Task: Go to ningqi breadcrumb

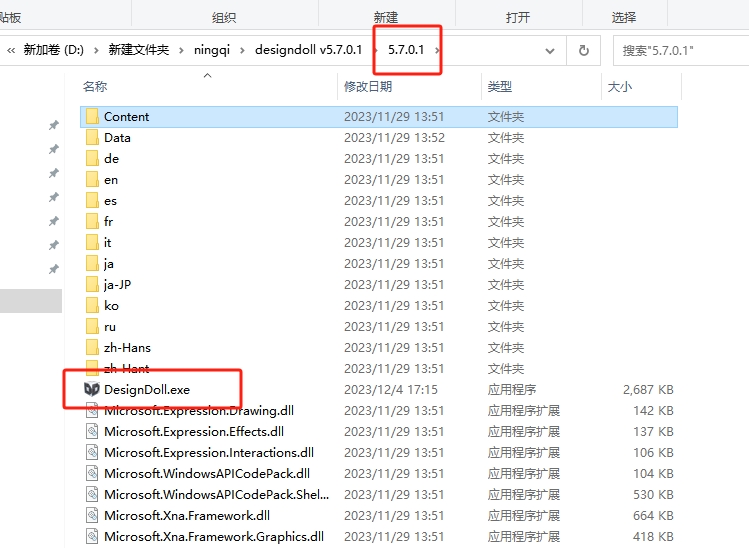Action: click(x=212, y=50)
